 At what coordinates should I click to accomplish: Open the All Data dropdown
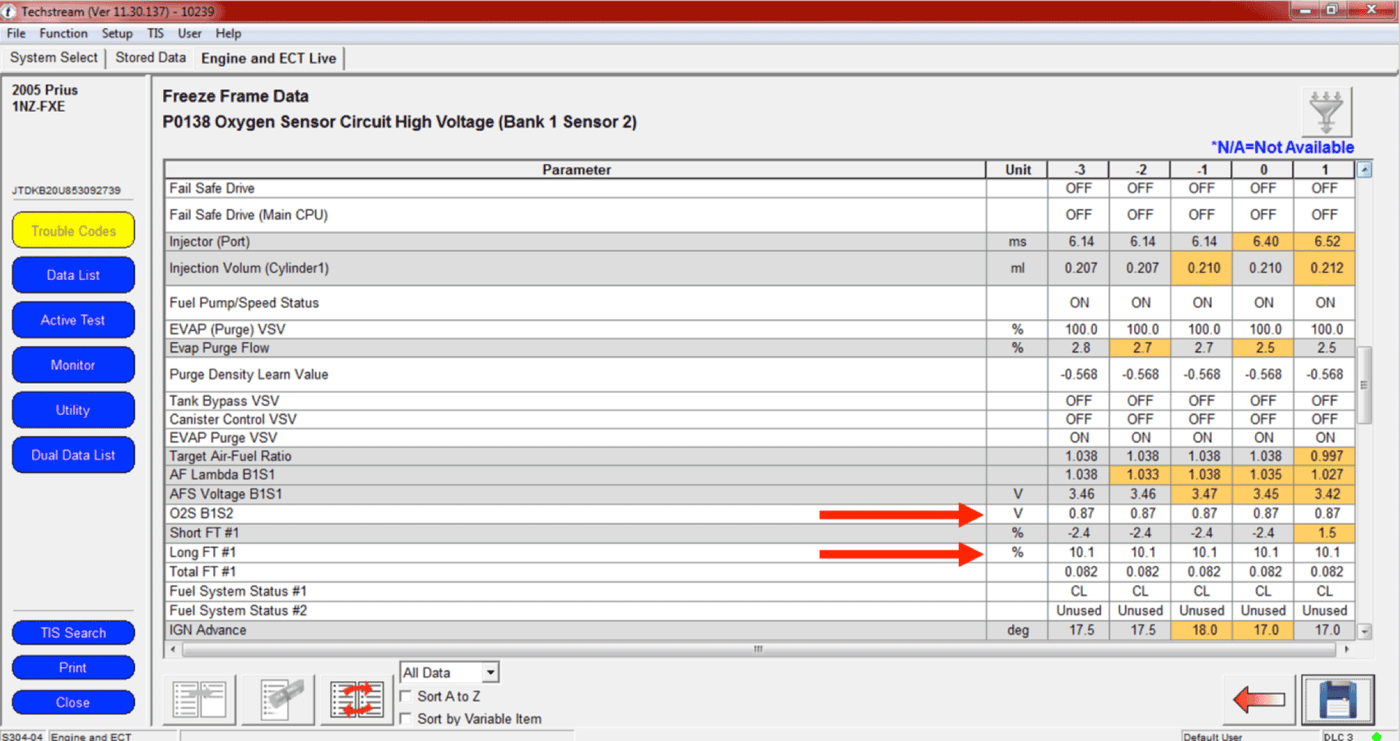449,673
